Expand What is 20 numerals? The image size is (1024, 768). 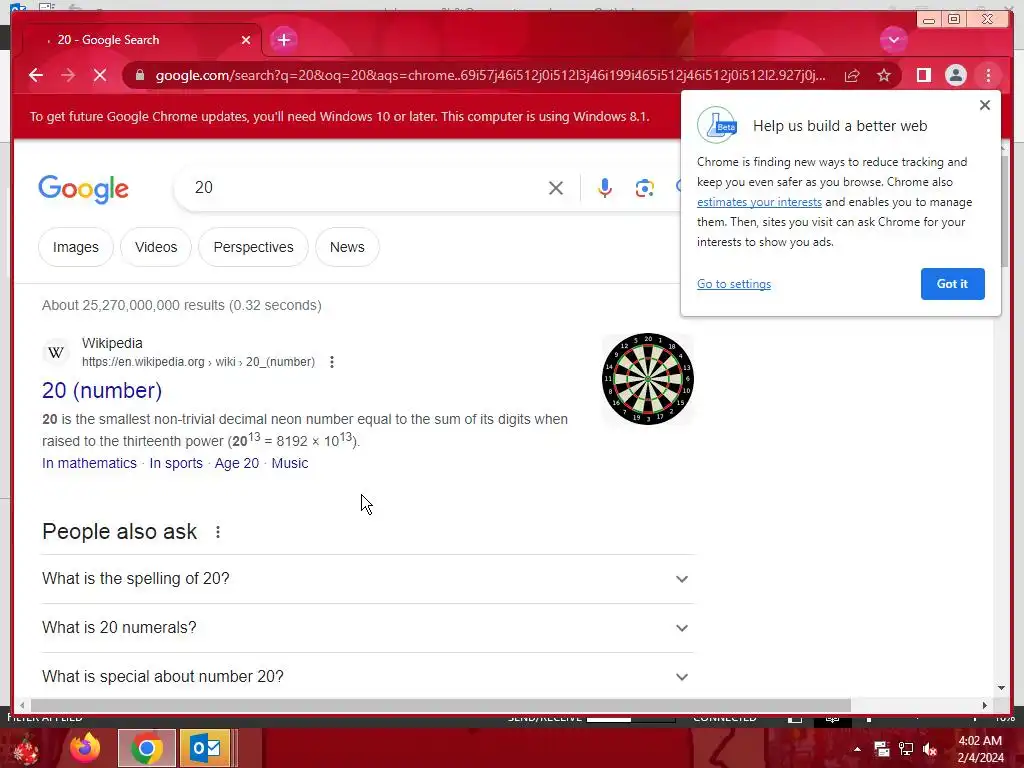[367, 628]
